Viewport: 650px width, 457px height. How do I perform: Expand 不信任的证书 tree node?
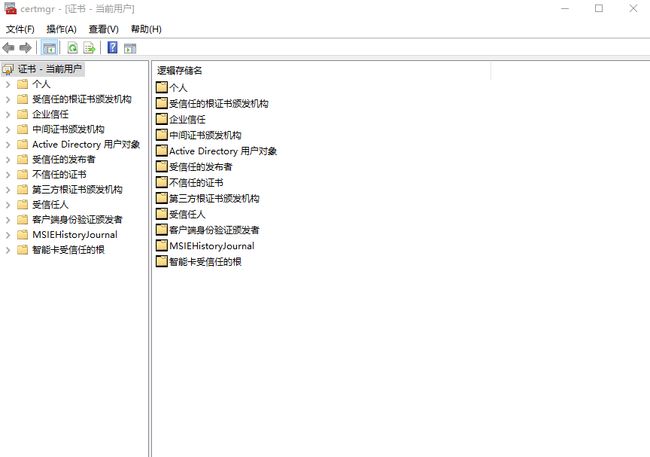click(8, 175)
